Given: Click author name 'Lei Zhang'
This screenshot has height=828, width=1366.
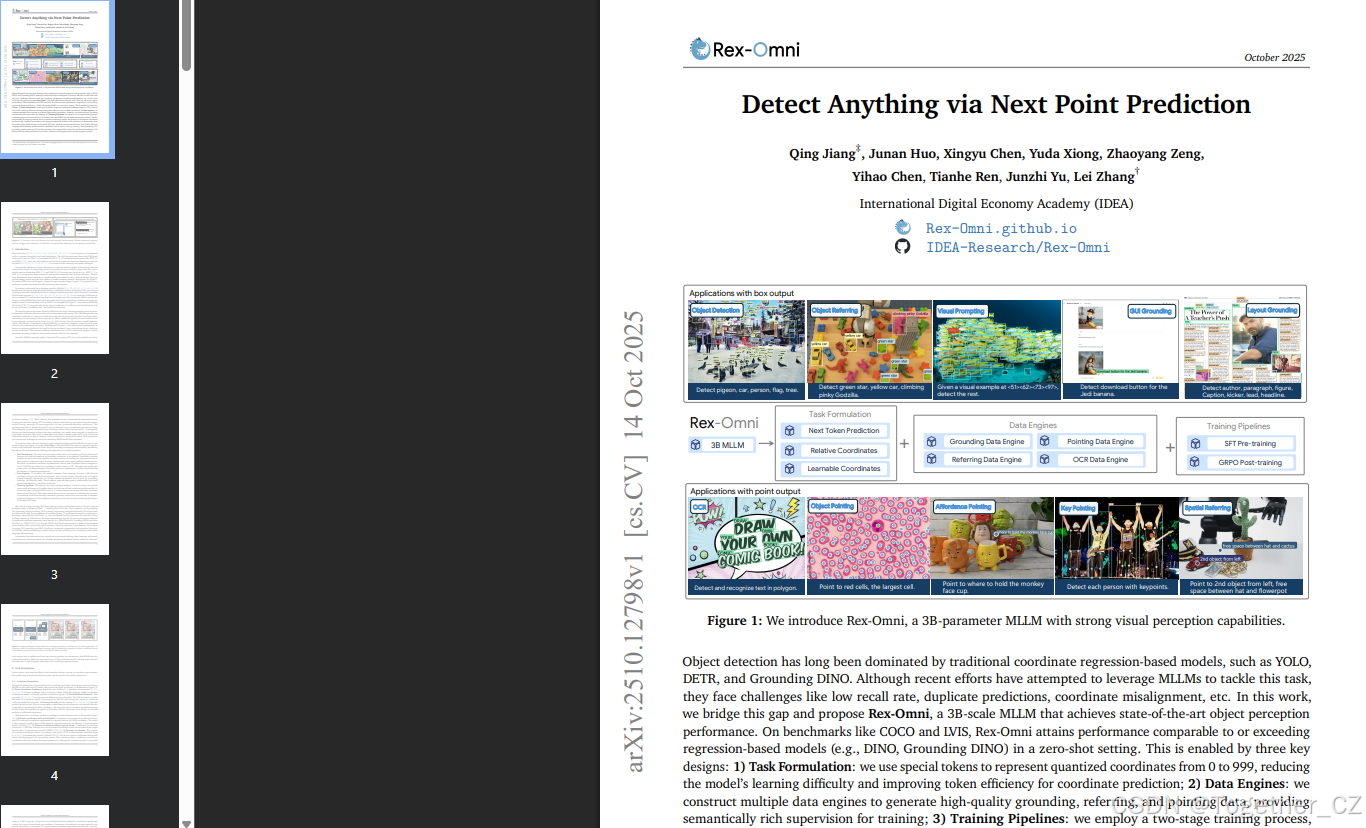Looking at the screenshot, I should point(1104,176).
